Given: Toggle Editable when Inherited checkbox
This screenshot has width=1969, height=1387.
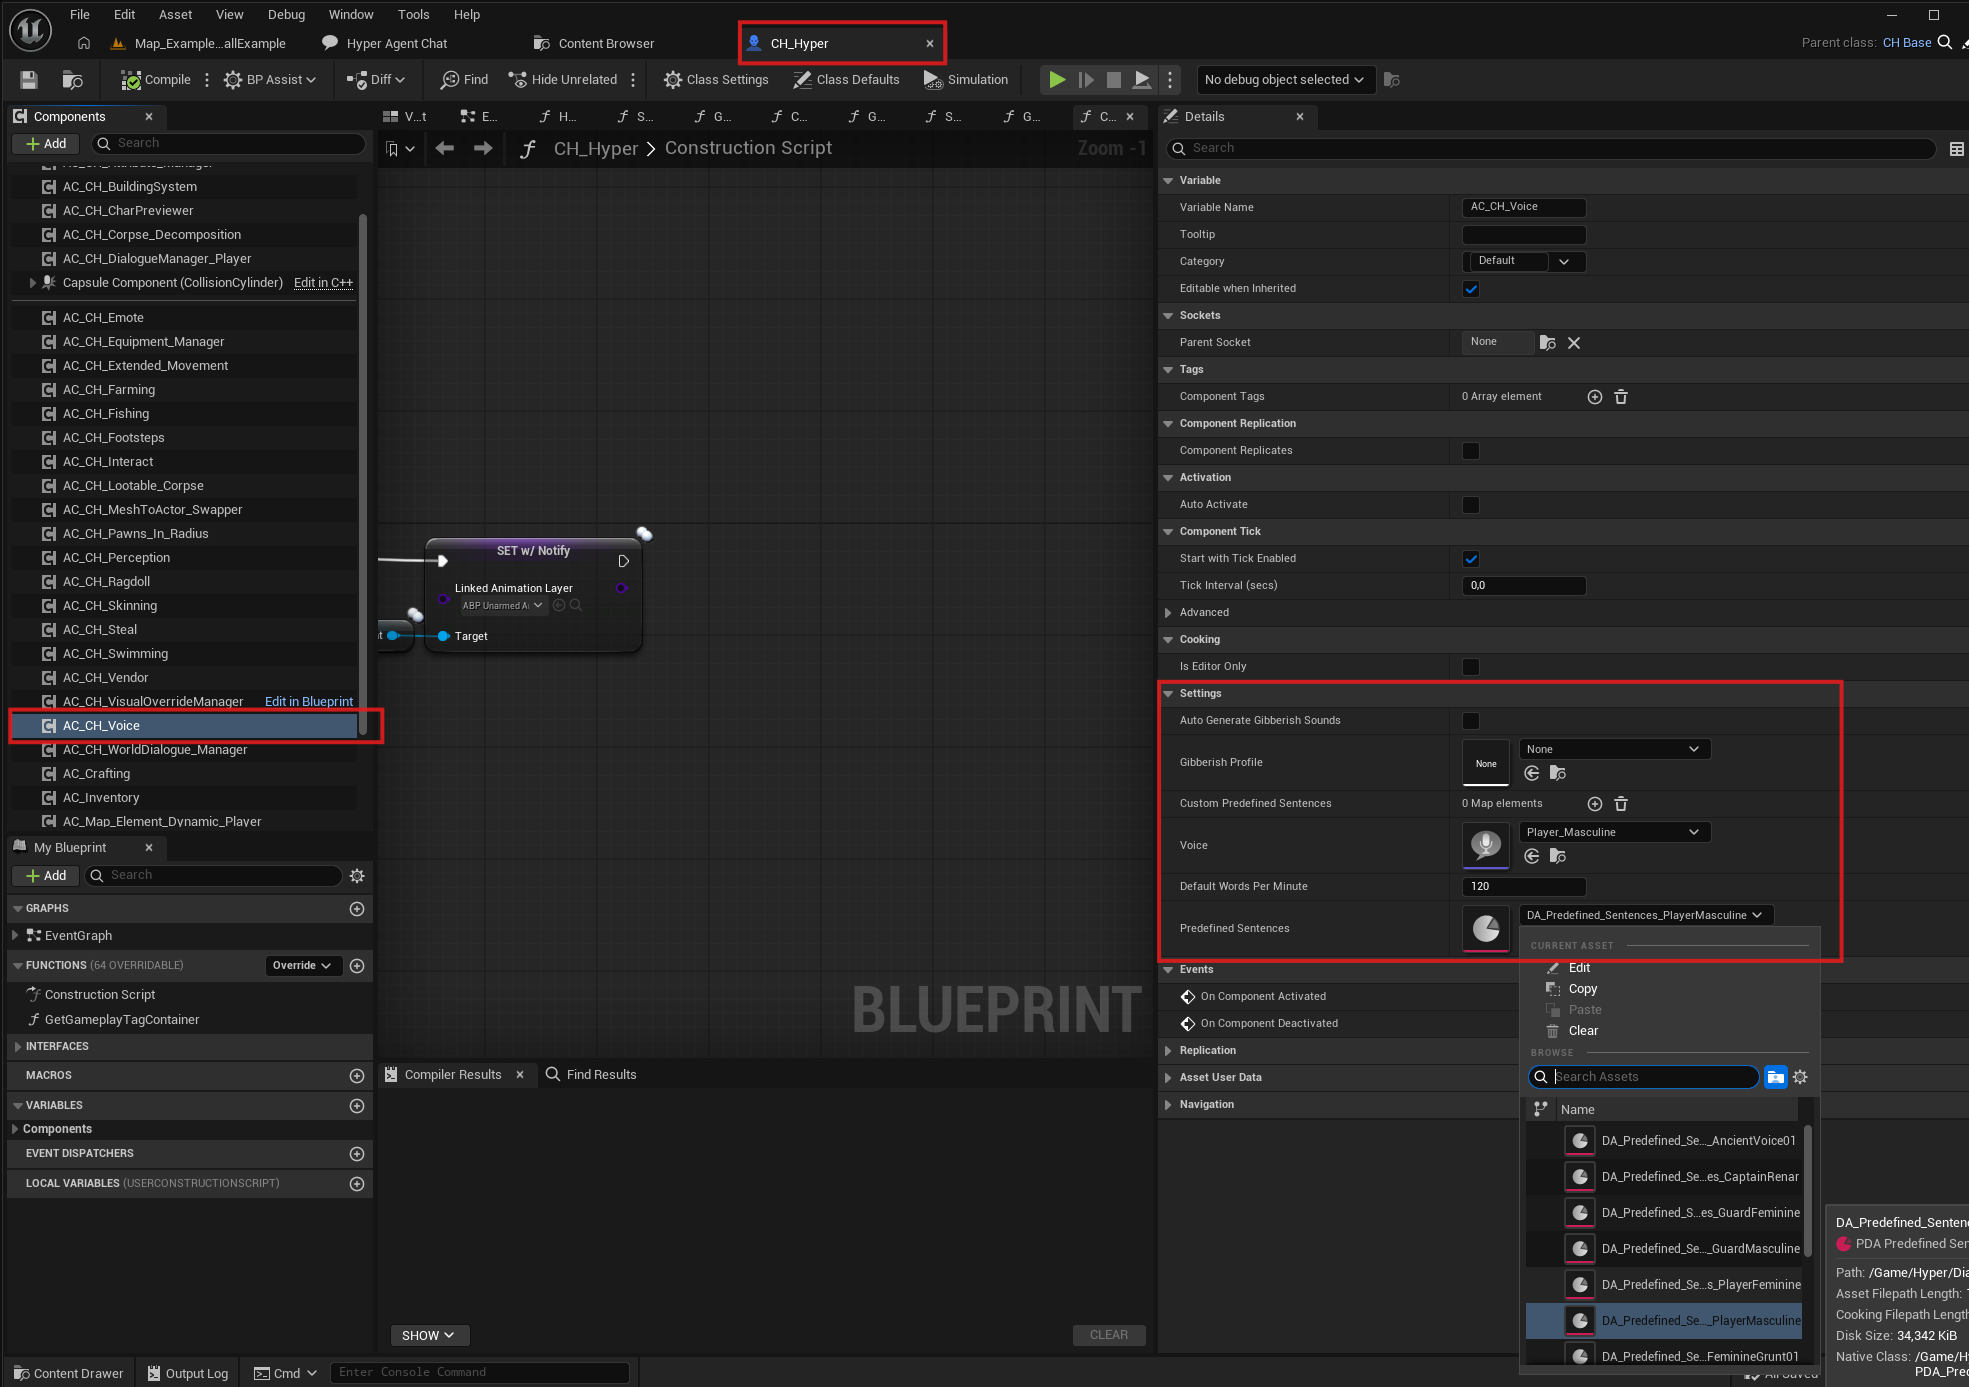Looking at the screenshot, I should click(1471, 289).
